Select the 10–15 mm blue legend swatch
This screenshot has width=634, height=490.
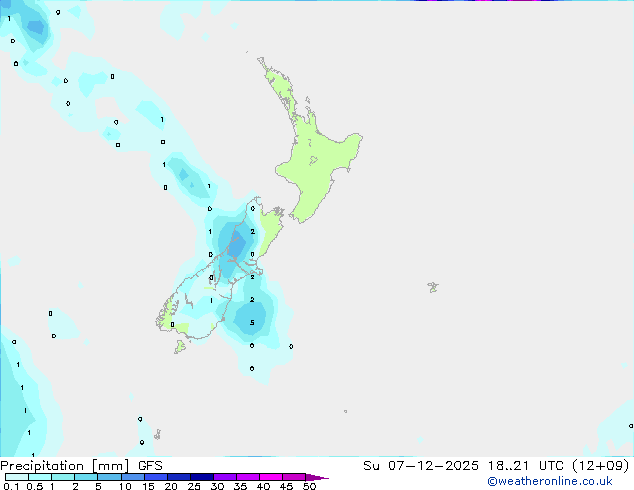[133, 477]
